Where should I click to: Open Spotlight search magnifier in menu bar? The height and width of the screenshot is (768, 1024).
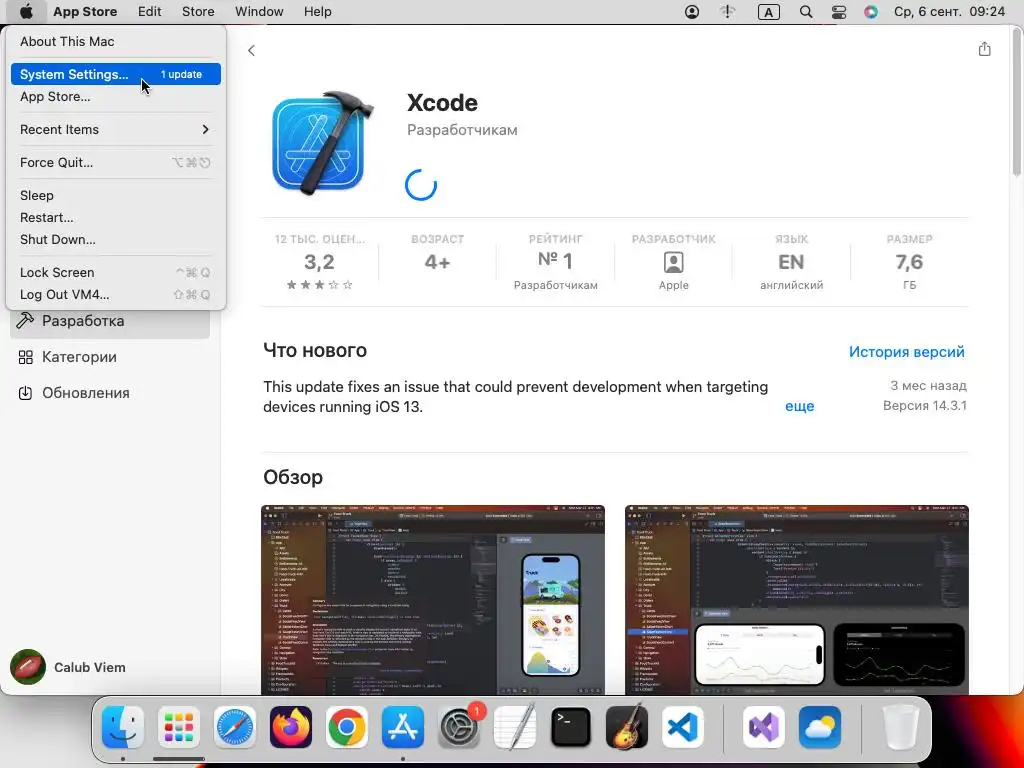point(806,12)
